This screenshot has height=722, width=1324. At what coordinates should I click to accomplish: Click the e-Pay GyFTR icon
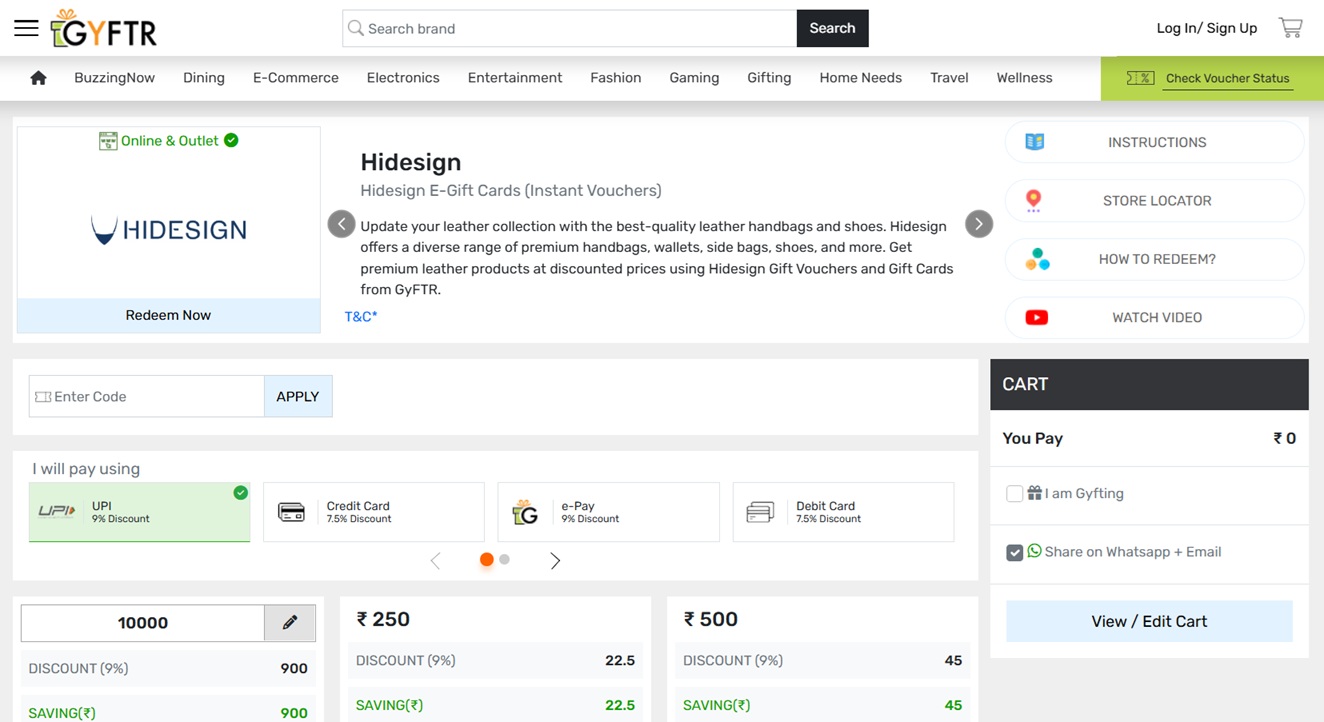click(x=525, y=512)
